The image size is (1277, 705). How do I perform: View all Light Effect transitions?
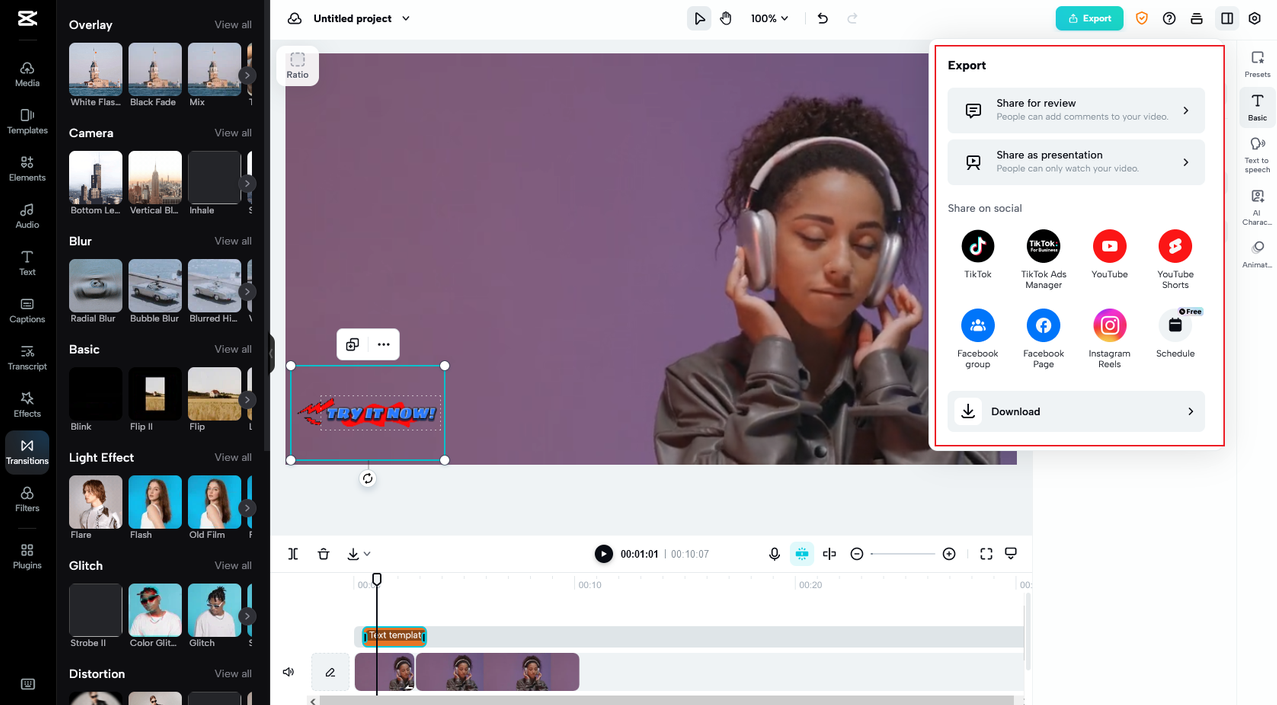pos(233,457)
